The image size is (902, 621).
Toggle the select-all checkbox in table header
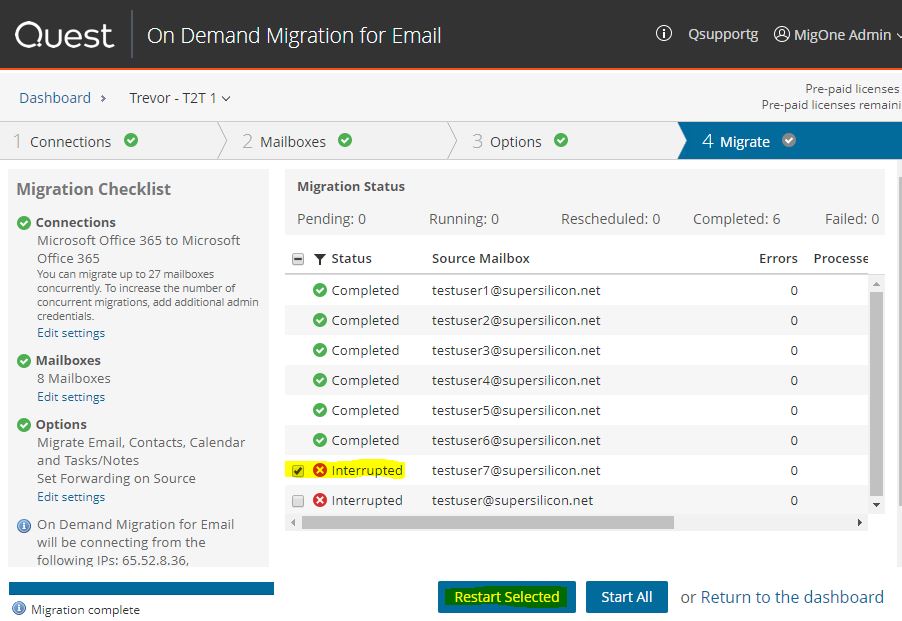pos(298,259)
